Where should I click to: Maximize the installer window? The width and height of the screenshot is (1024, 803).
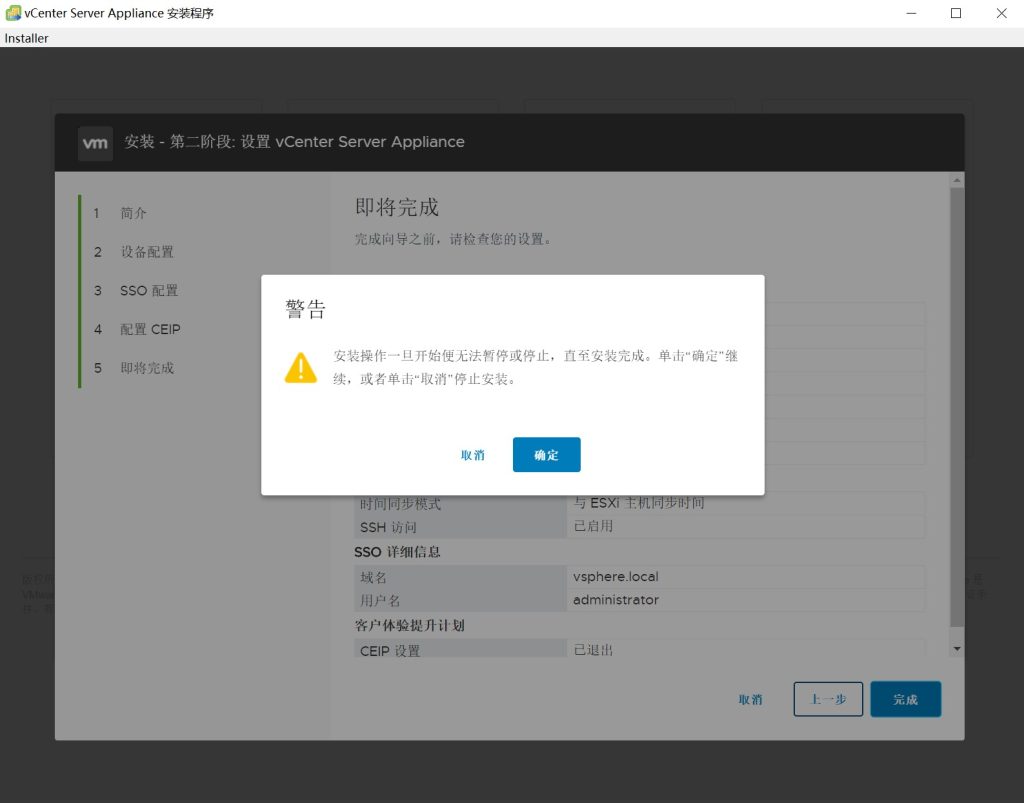(955, 13)
